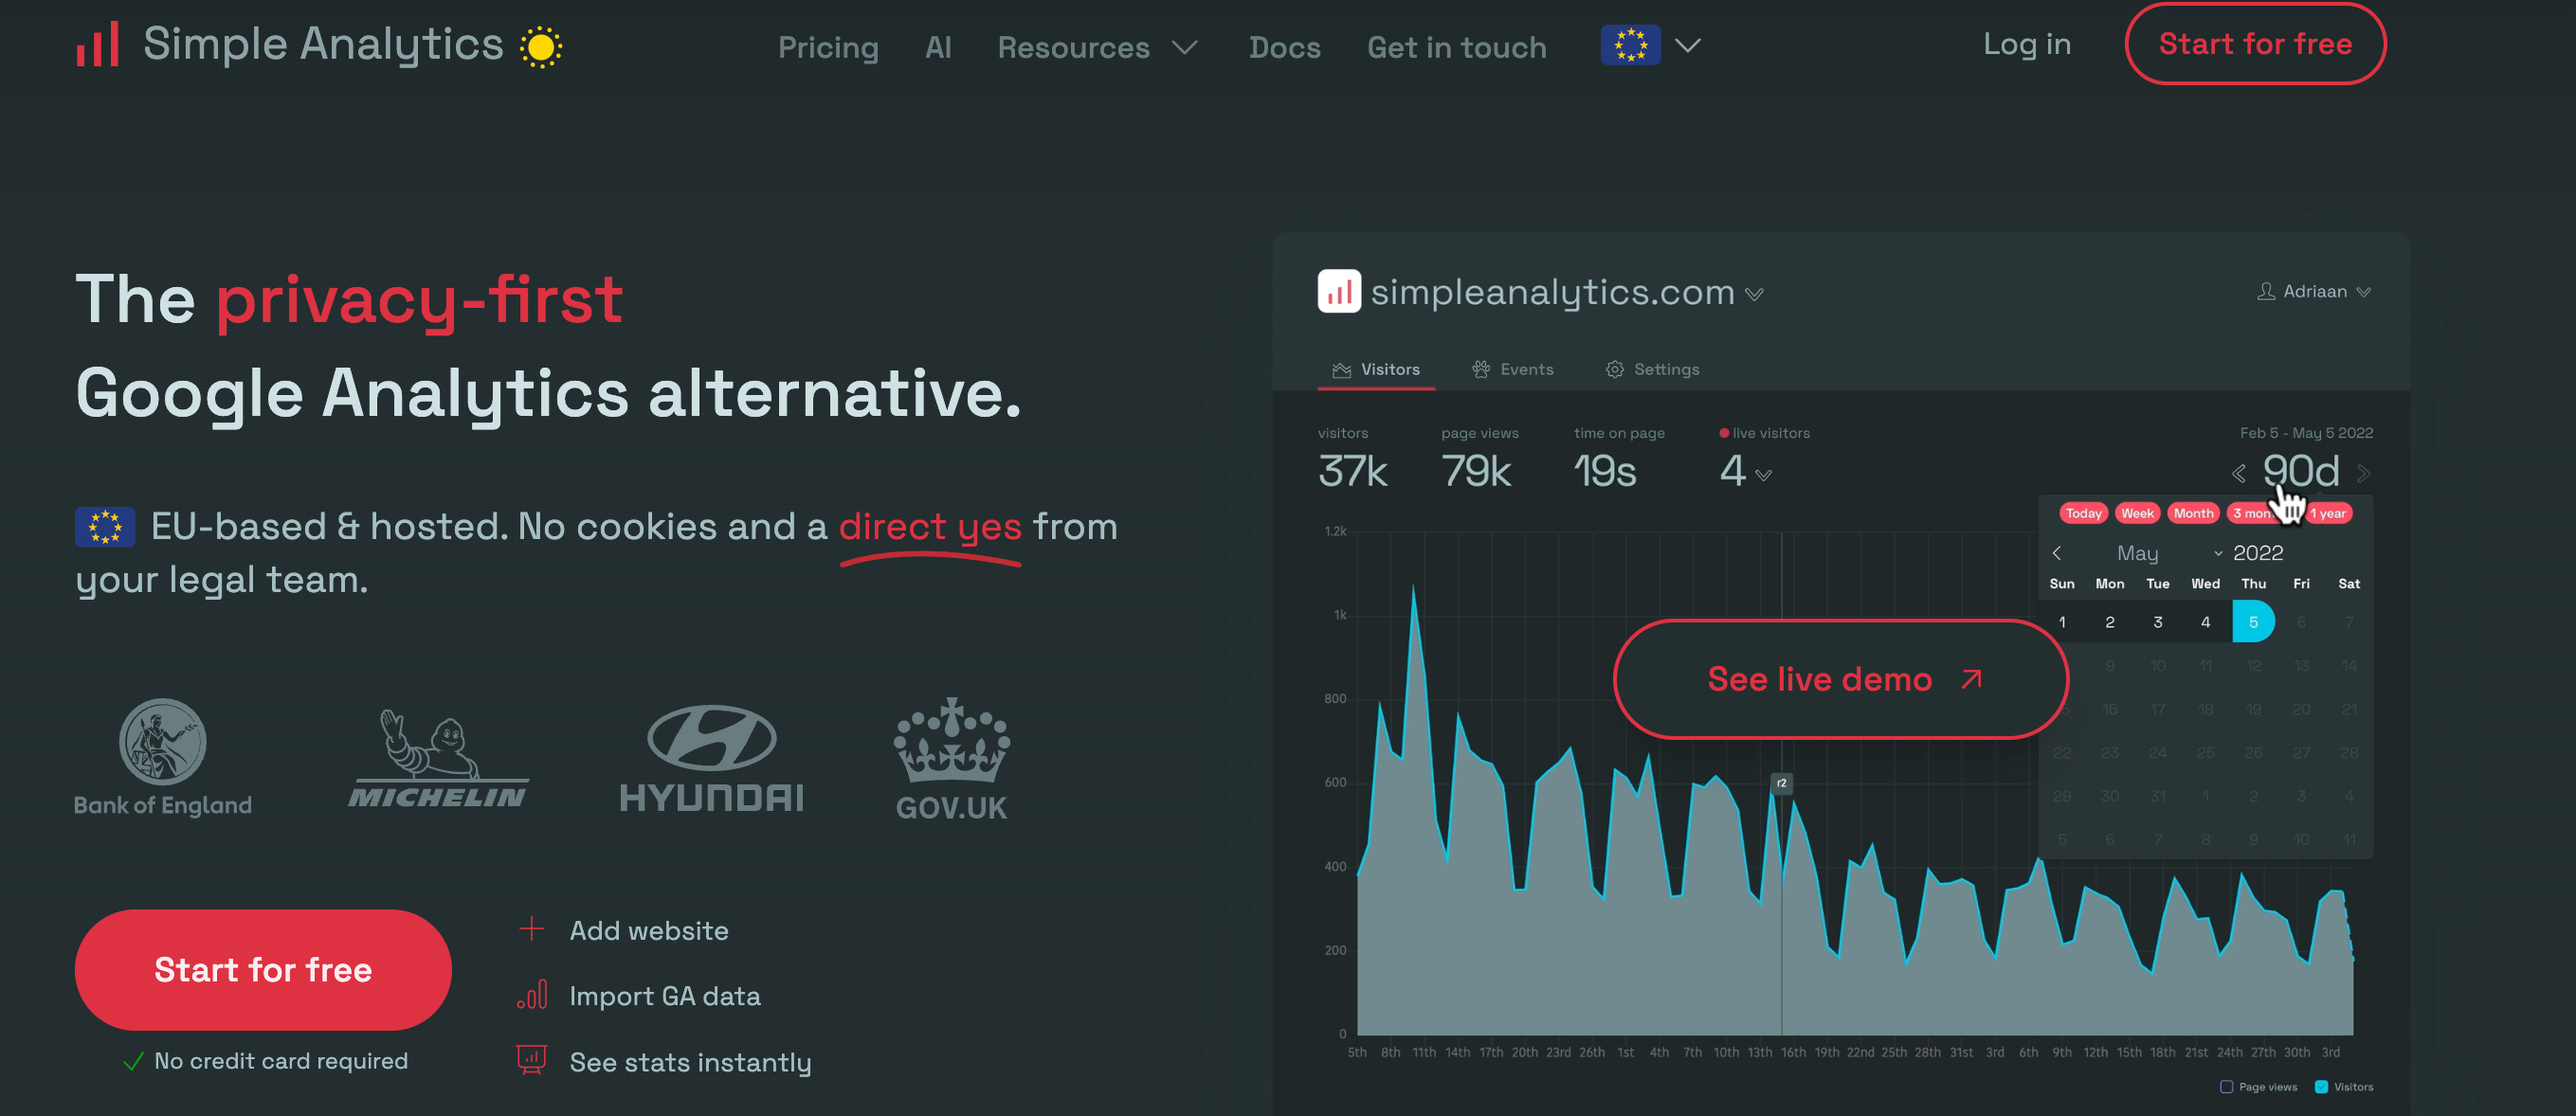Screen dimensions: 2576x1116
Task: Expand the Adriaan user menu
Action: (x=2314, y=291)
